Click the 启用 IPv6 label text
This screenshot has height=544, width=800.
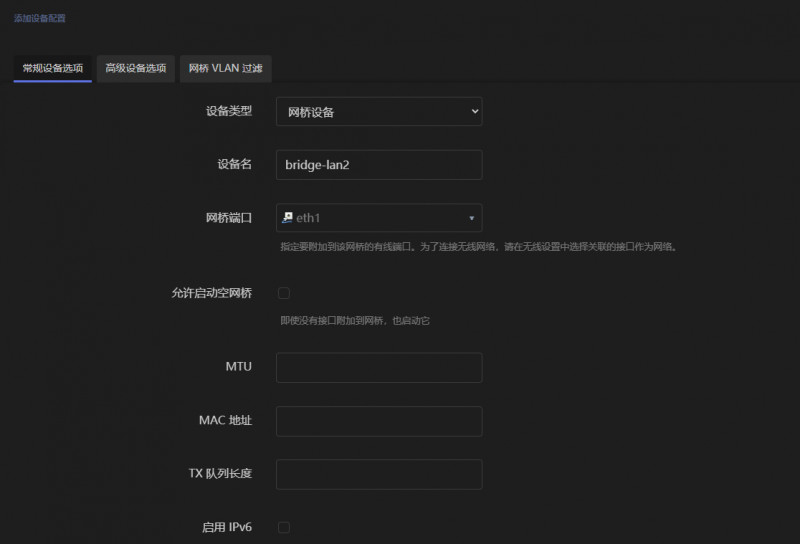(x=227, y=526)
